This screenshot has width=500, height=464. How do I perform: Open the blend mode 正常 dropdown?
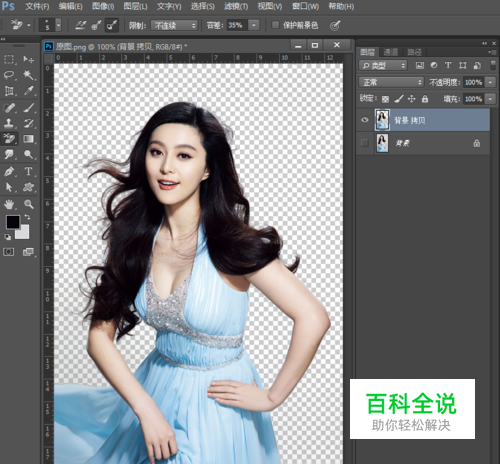391,82
